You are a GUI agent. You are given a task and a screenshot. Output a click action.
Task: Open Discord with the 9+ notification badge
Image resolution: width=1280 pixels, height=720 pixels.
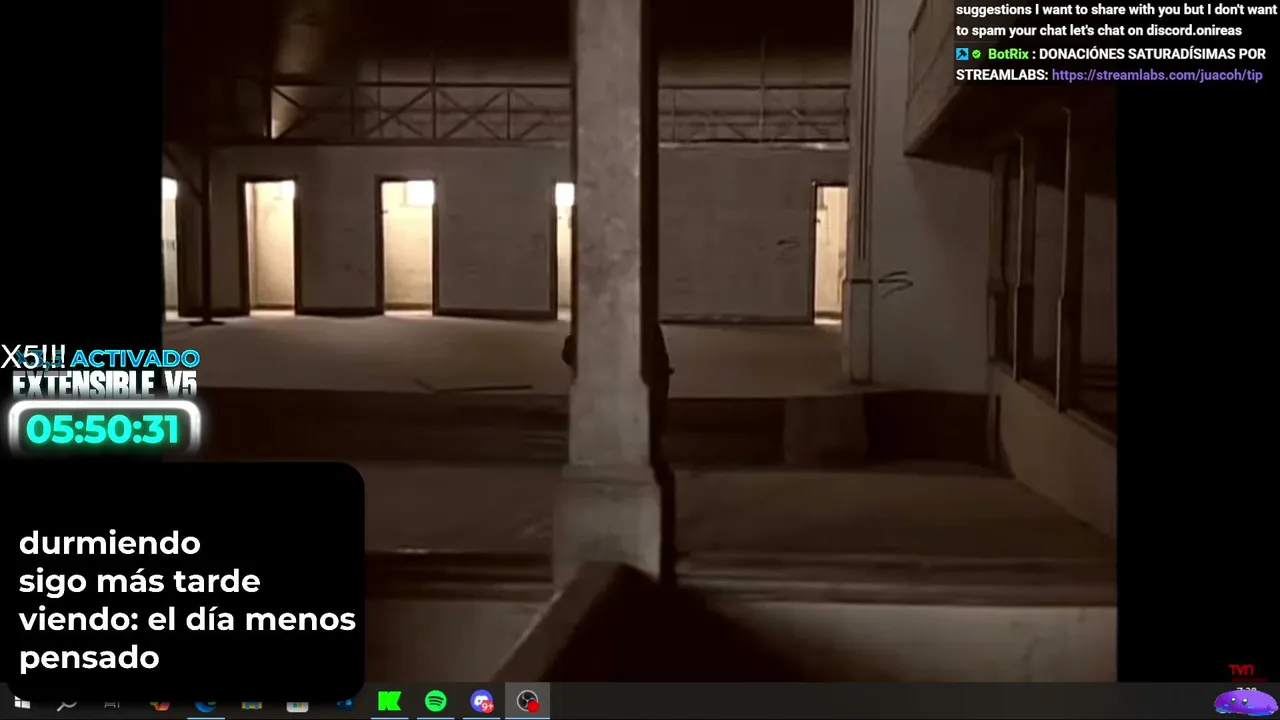point(482,702)
